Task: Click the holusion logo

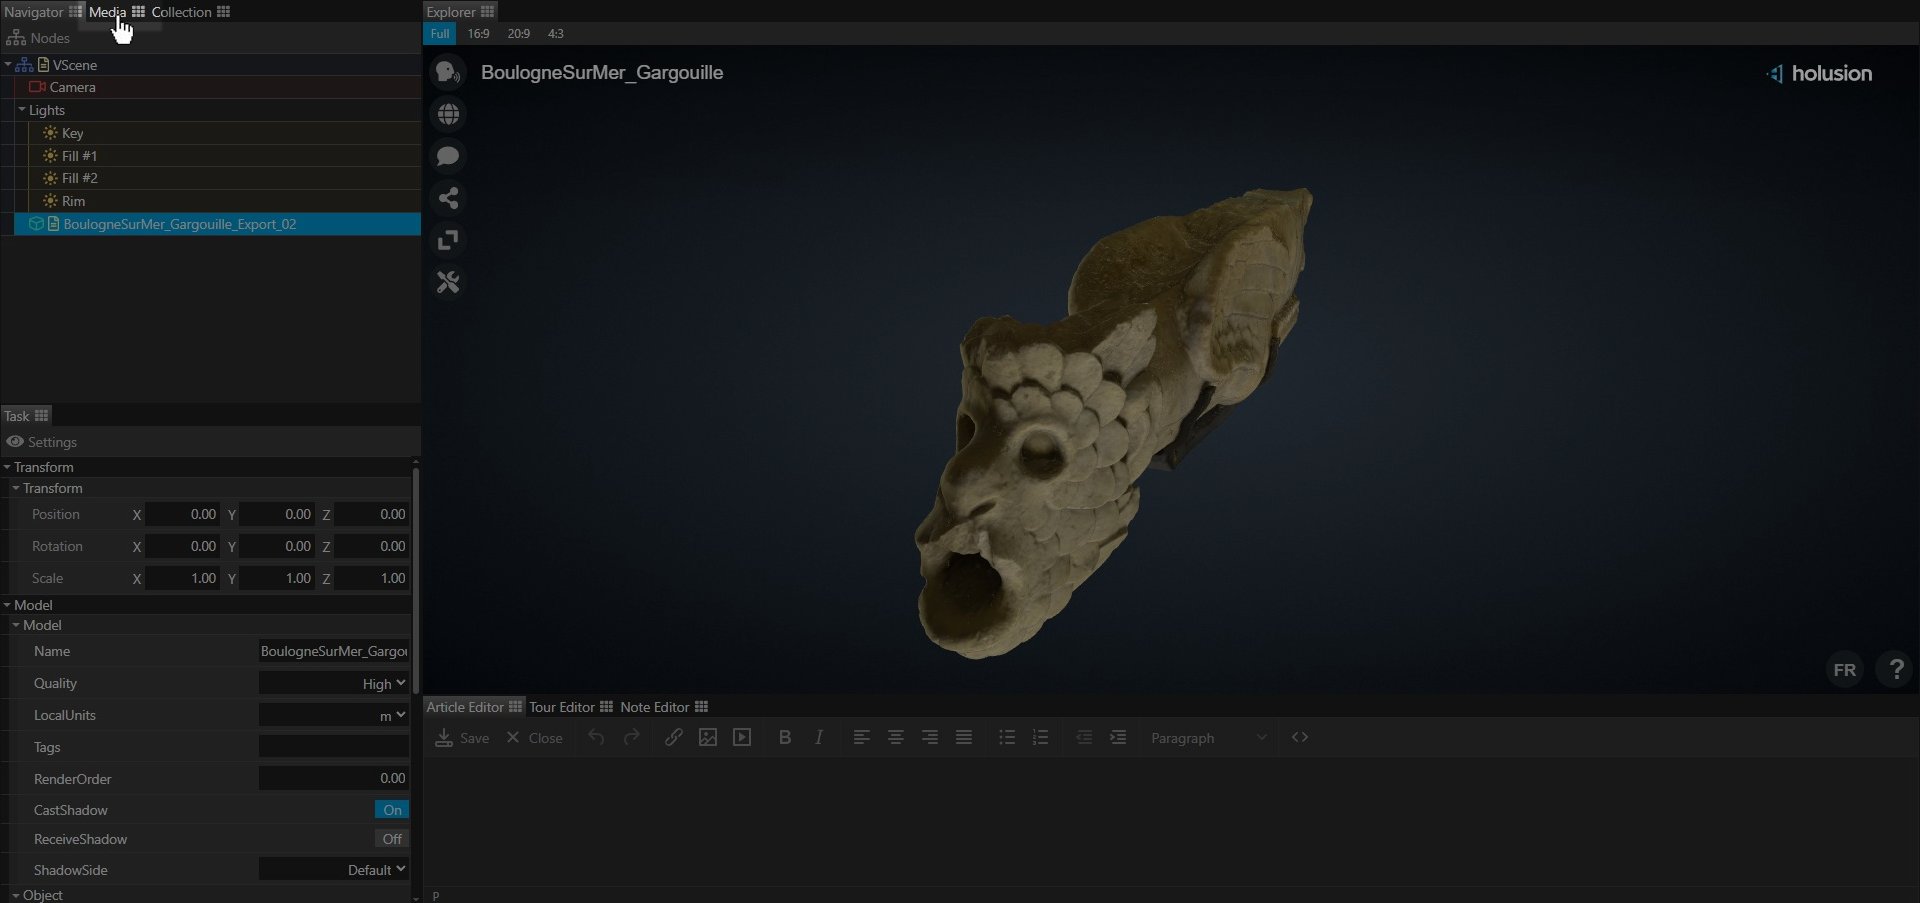Action: [x=1819, y=73]
